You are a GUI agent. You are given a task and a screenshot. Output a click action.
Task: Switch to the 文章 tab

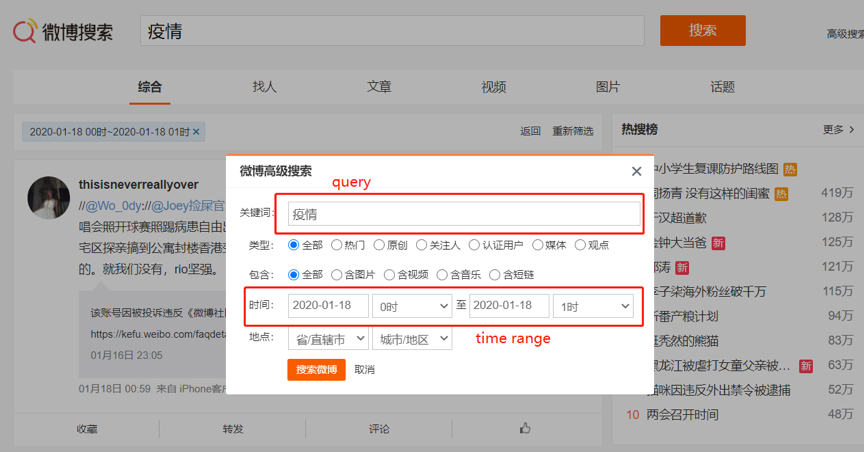click(x=379, y=87)
